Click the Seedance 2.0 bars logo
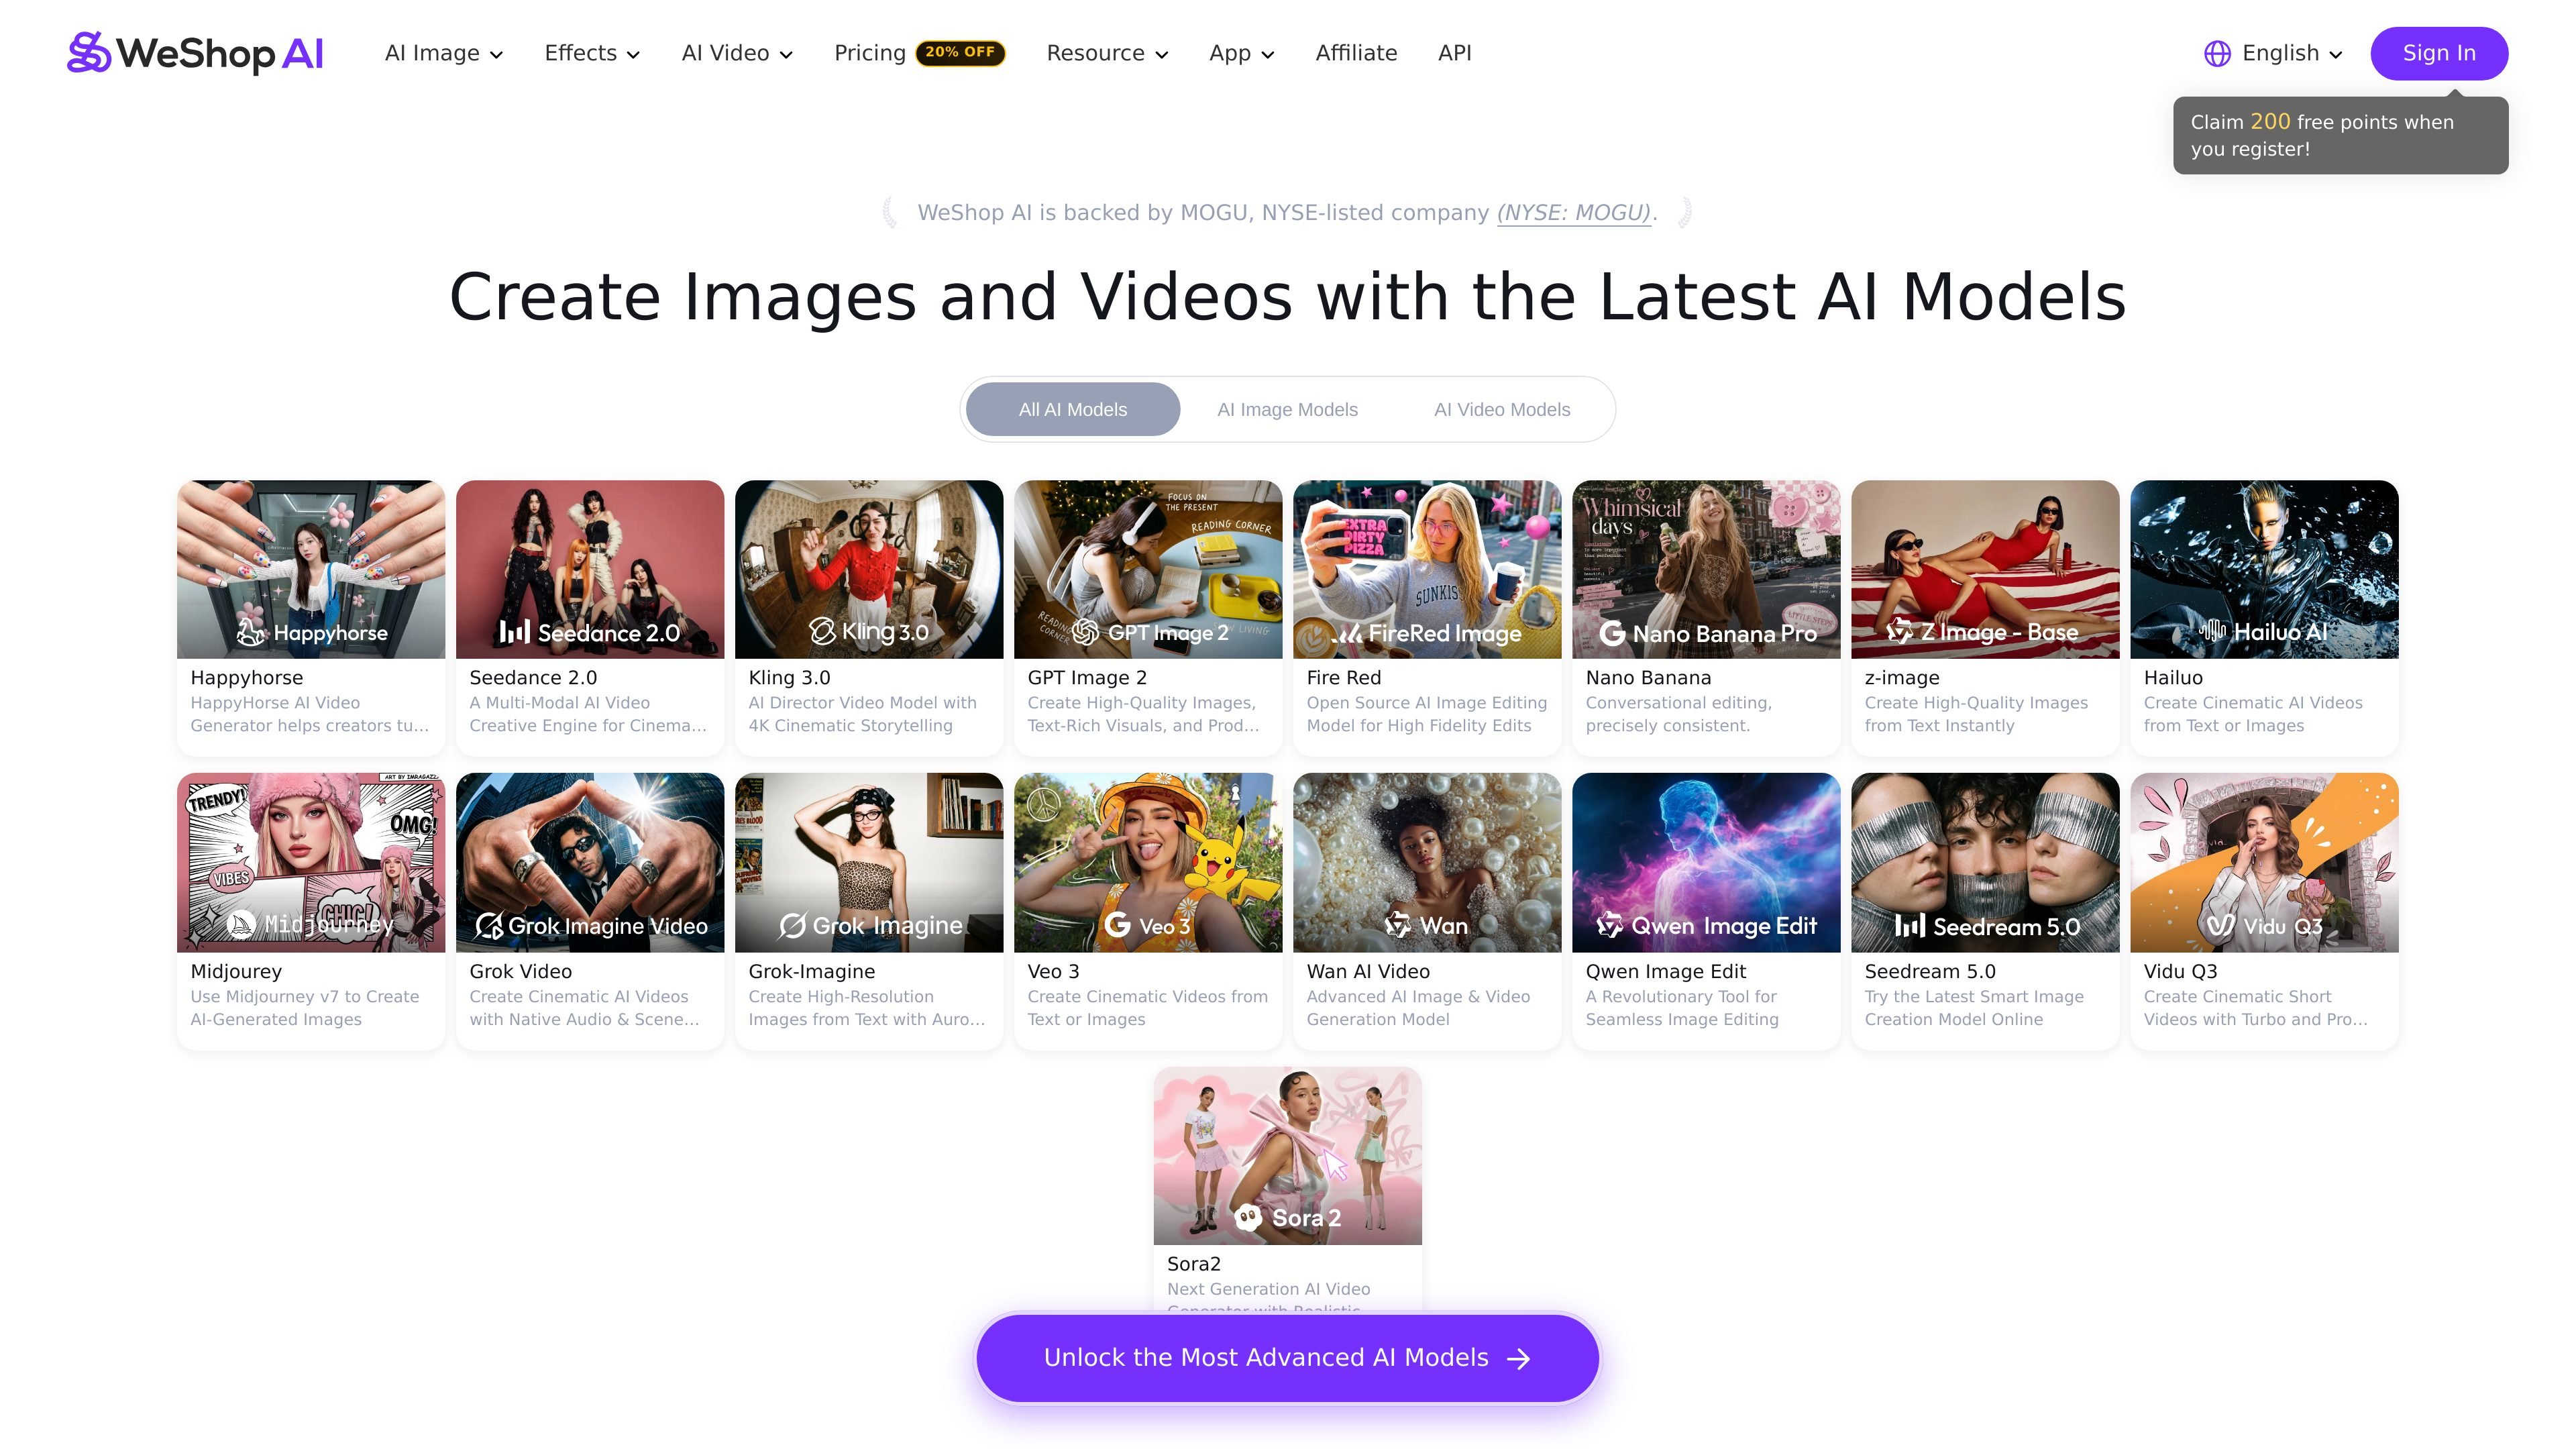Viewport: 2576px width, 1449px height. tap(514, 632)
